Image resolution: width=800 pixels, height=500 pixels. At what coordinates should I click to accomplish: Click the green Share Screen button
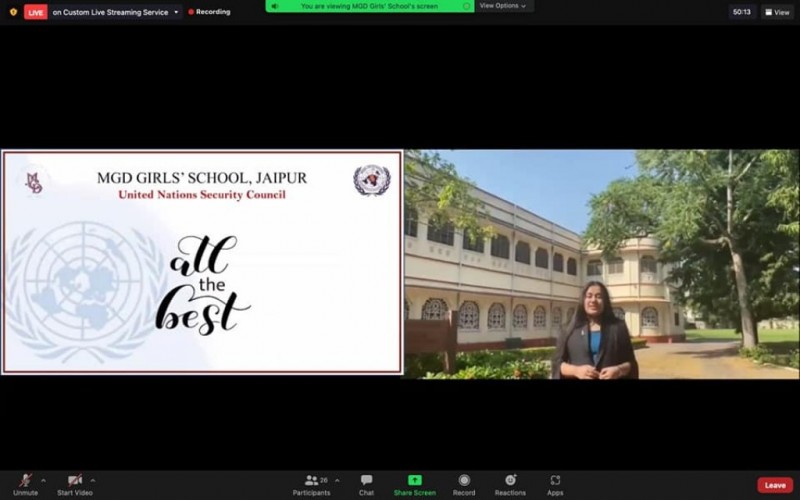pyautogui.click(x=415, y=485)
